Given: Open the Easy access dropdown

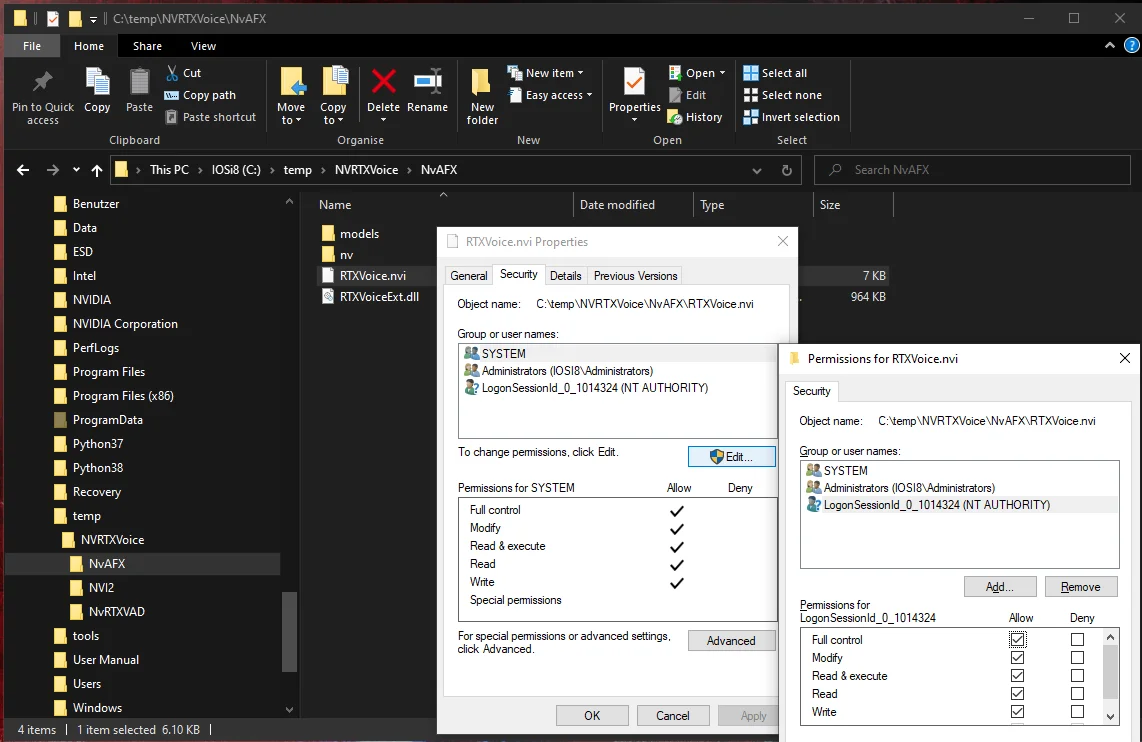Looking at the screenshot, I should tap(550, 95).
